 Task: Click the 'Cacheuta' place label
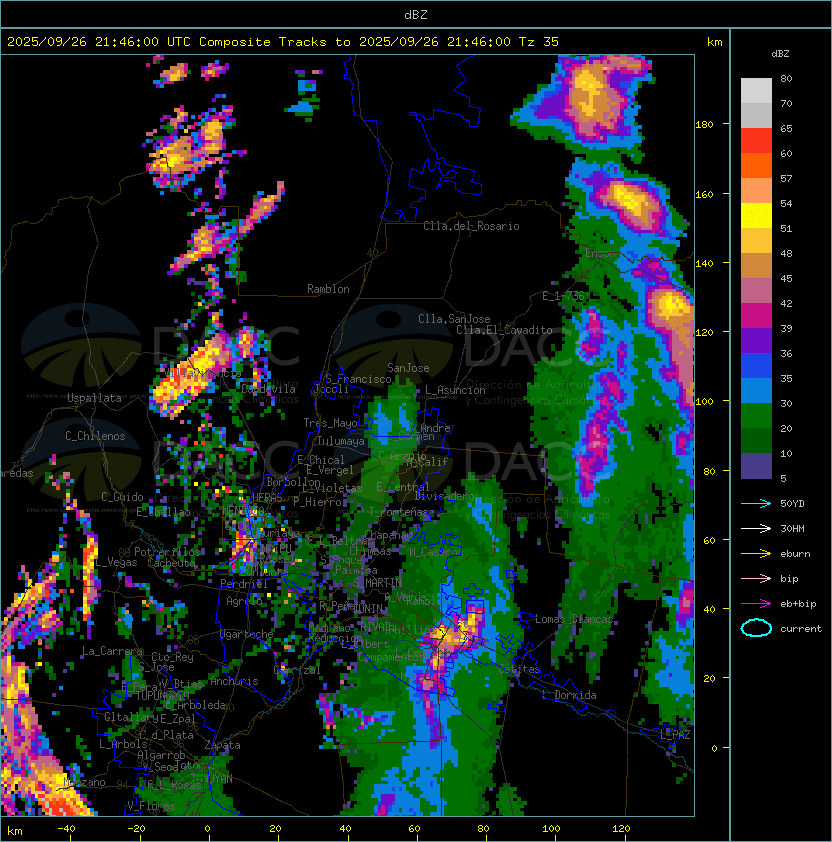point(171,563)
